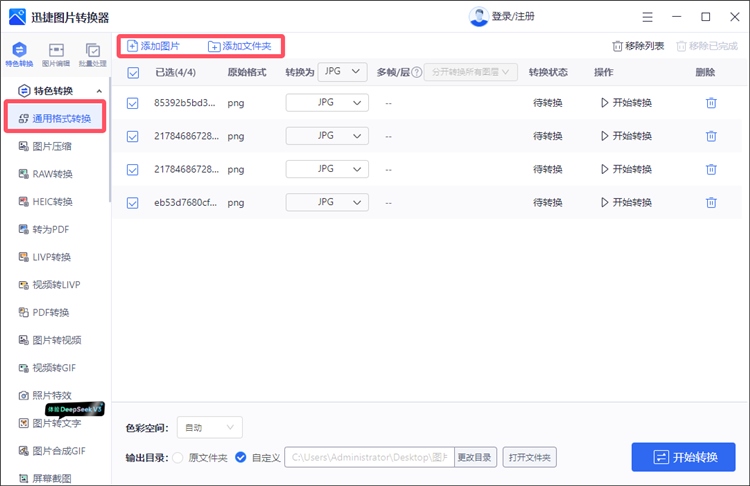Click the 移除已完成 button
The image size is (750, 486).
point(707,46)
